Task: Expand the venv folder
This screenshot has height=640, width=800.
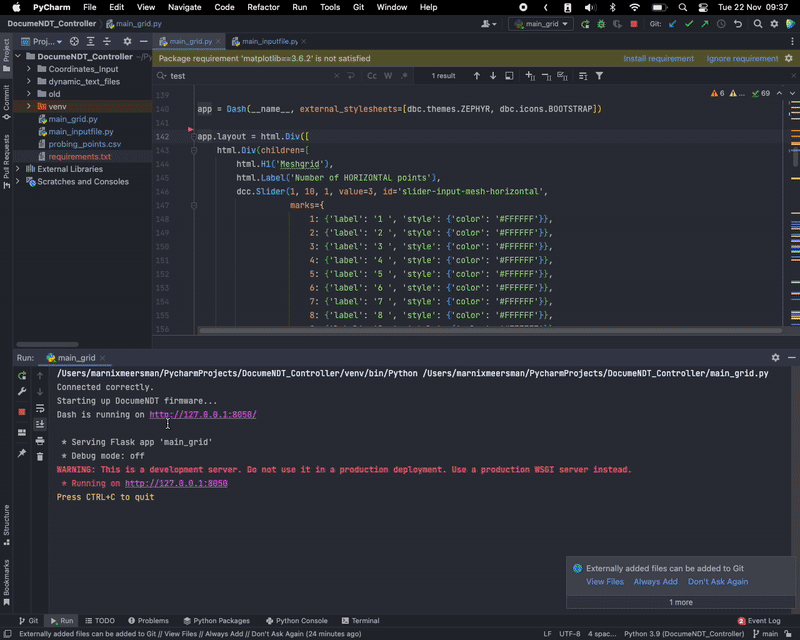Action: tap(29, 106)
